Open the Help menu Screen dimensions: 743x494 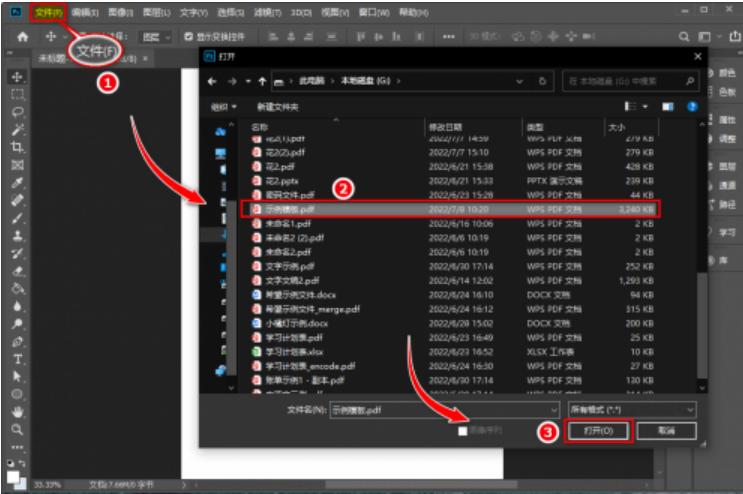(414, 13)
